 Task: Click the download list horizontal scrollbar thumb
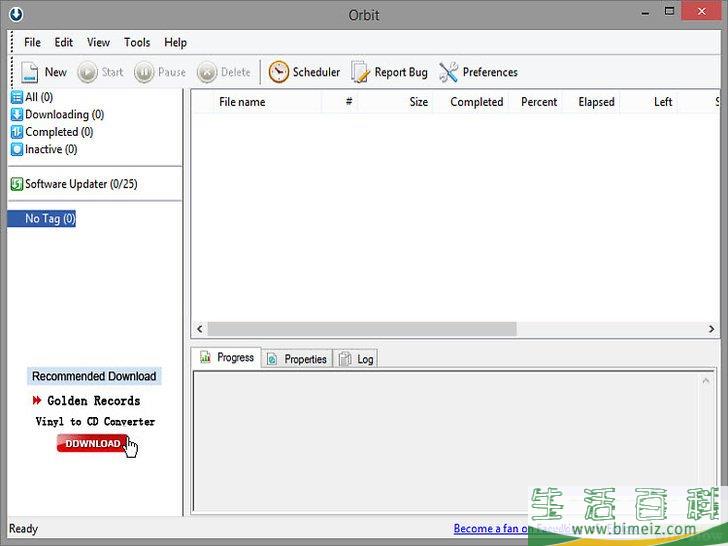[x=362, y=329]
